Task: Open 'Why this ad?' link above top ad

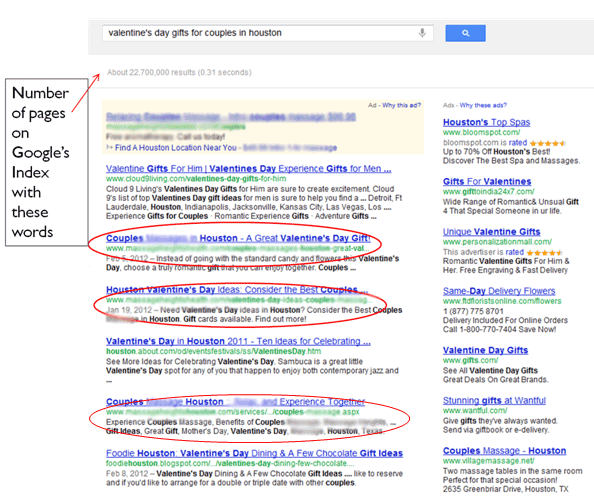Action: coord(401,105)
